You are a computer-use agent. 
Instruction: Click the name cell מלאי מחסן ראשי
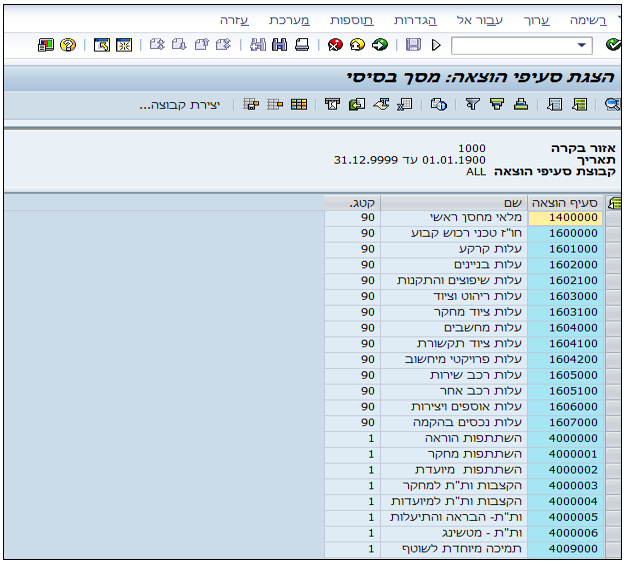[x=454, y=218]
